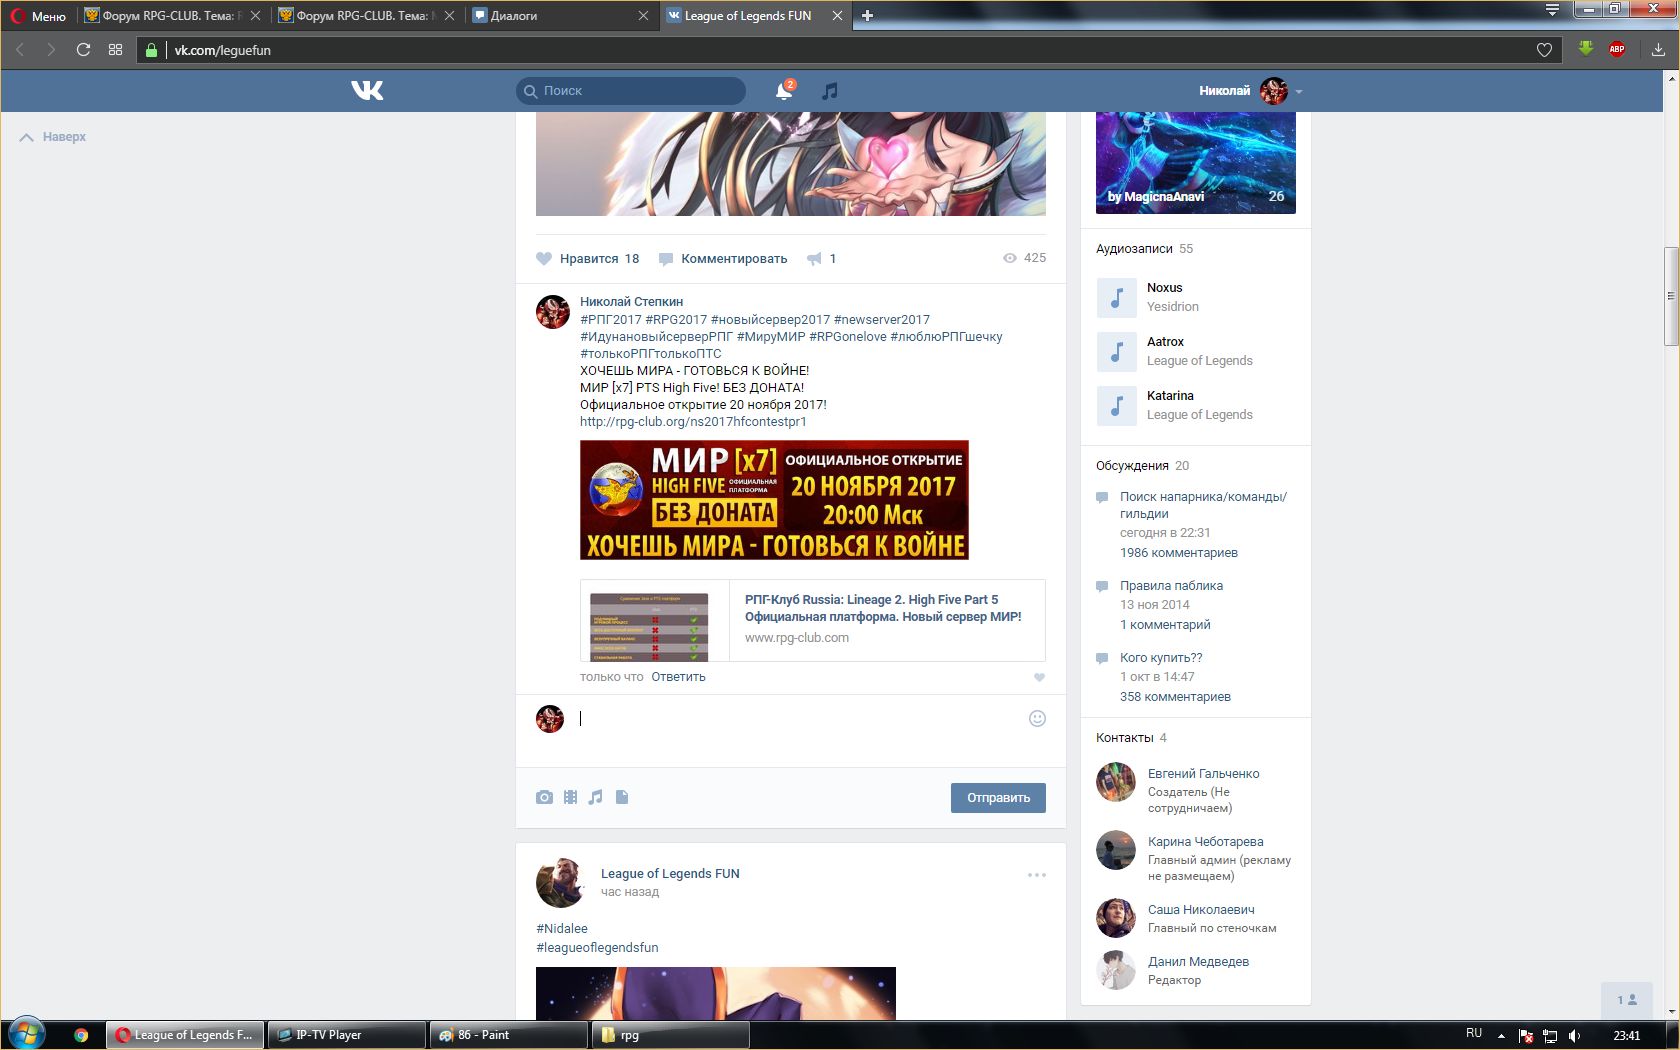Bookmark the page with heart icon

(x=1544, y=50)
